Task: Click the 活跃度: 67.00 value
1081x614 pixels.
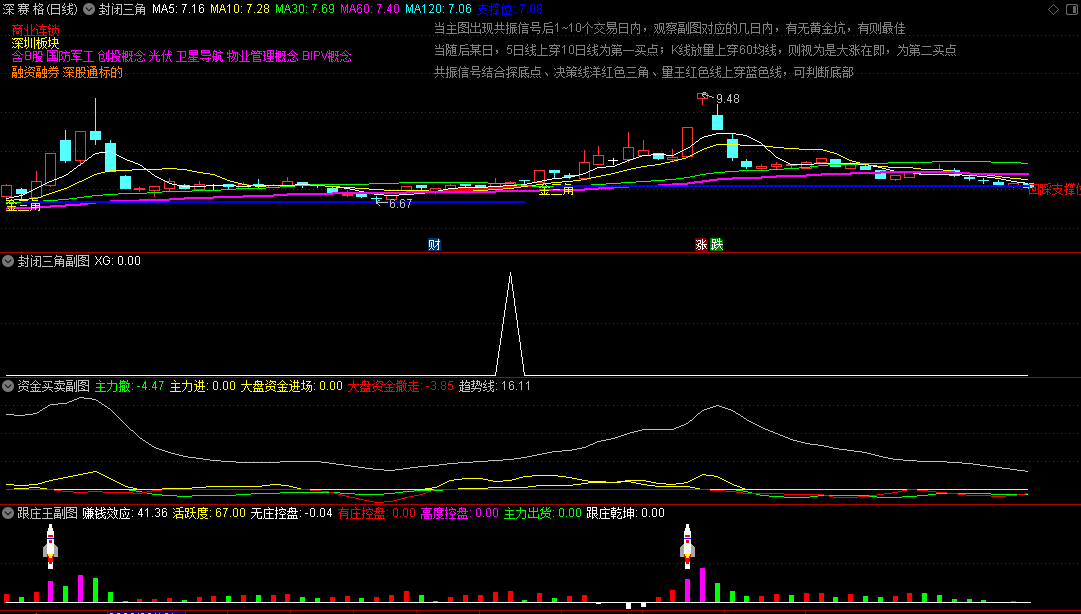Action: click(209, 513)
